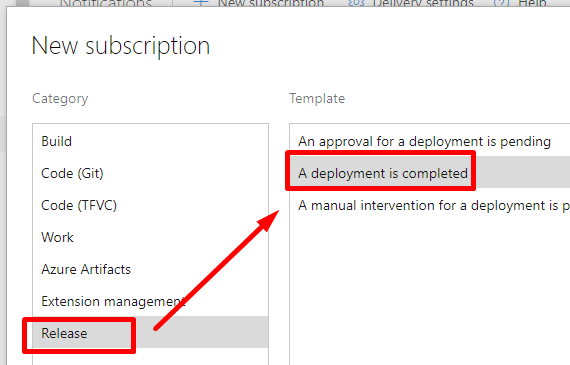Choose the Work category
The width and height of the screenshot is (570, 365).
tap(150, 237)
